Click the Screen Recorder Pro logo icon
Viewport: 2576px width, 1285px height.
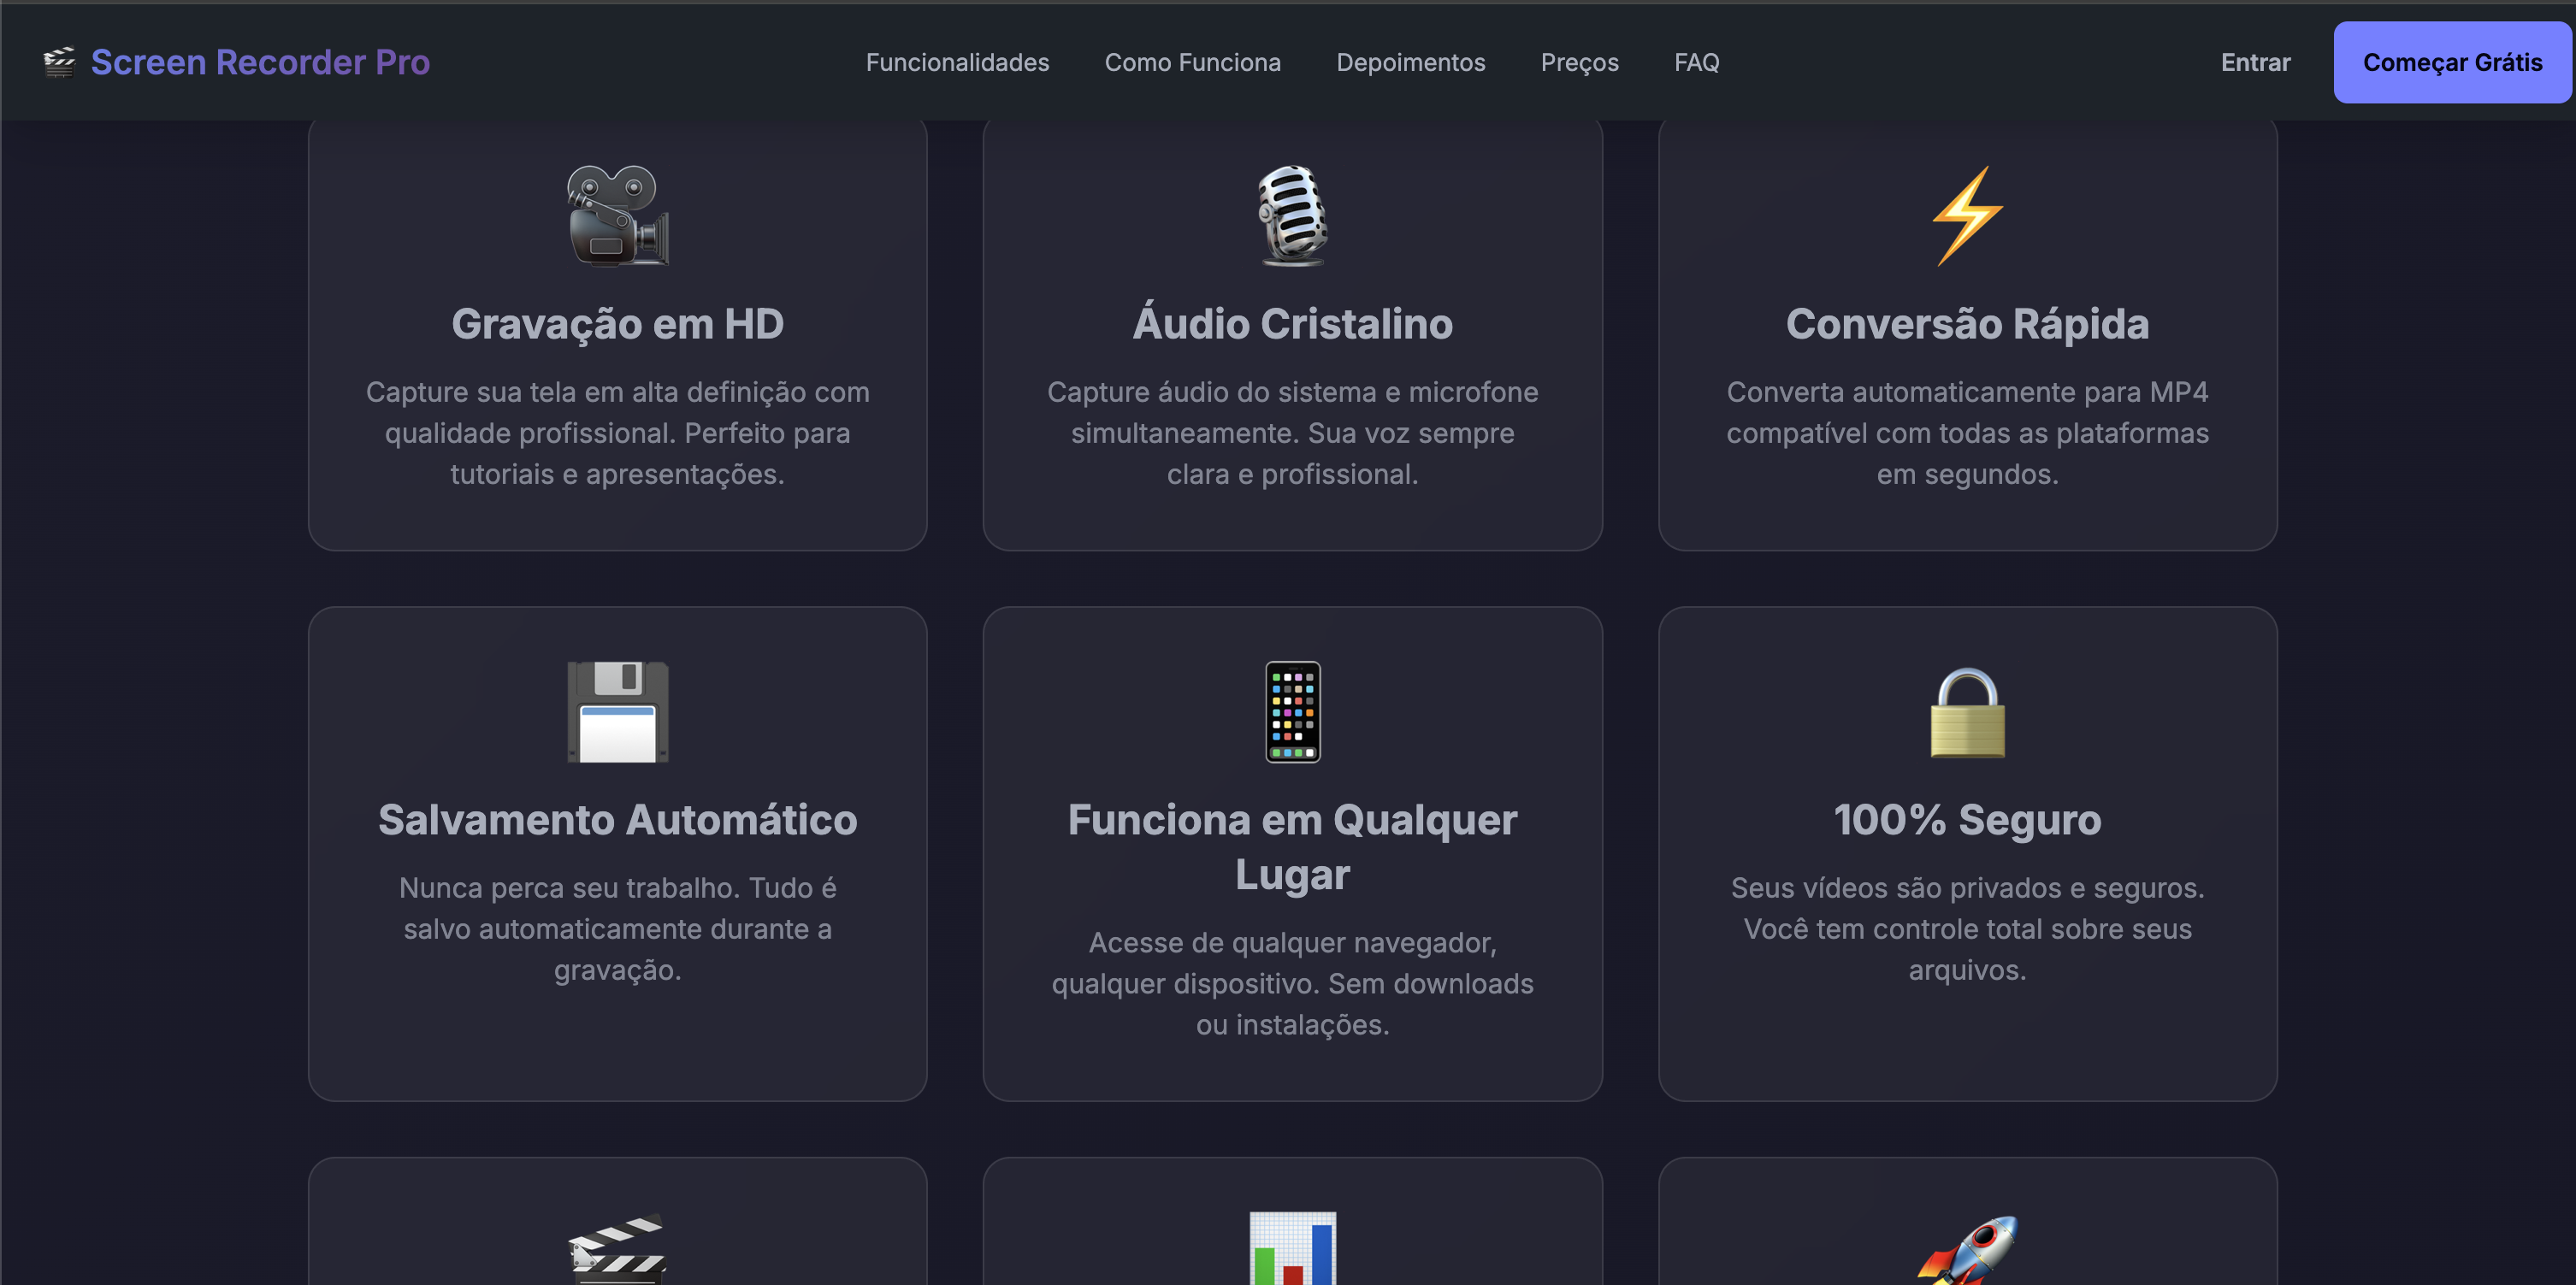59,62
